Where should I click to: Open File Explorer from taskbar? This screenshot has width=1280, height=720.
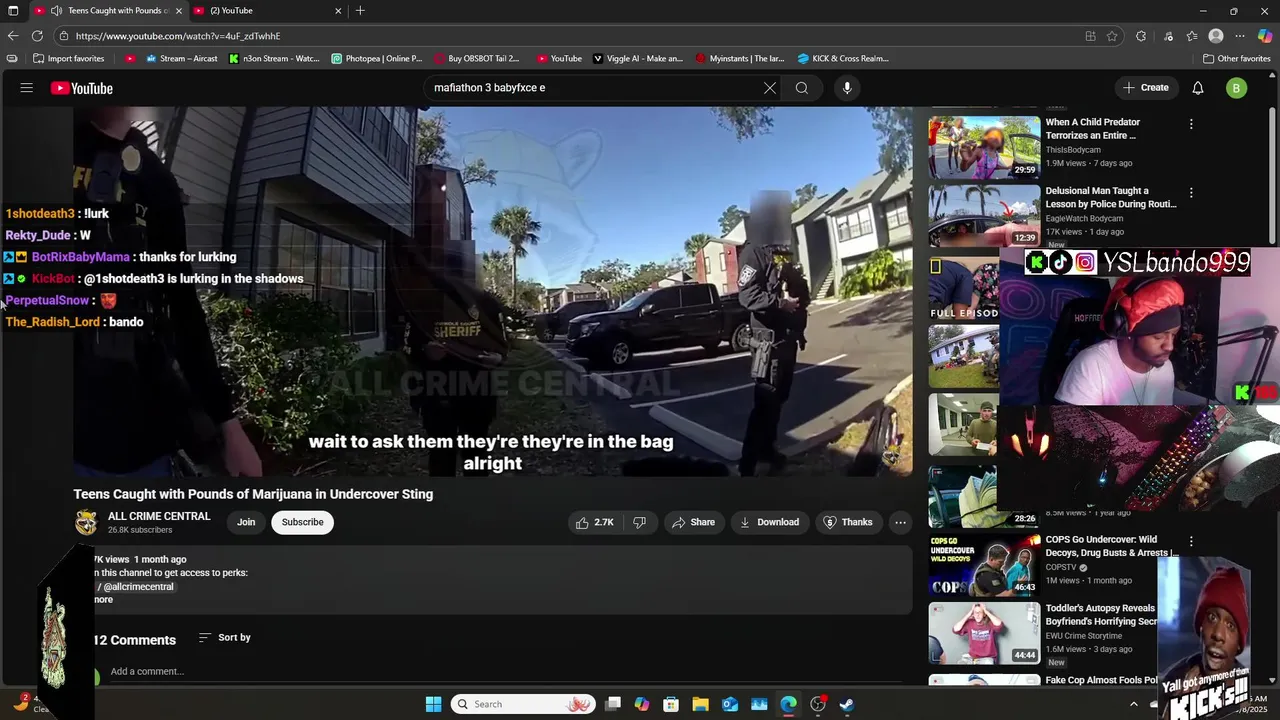pyautogui.click(x=700, y=704)
